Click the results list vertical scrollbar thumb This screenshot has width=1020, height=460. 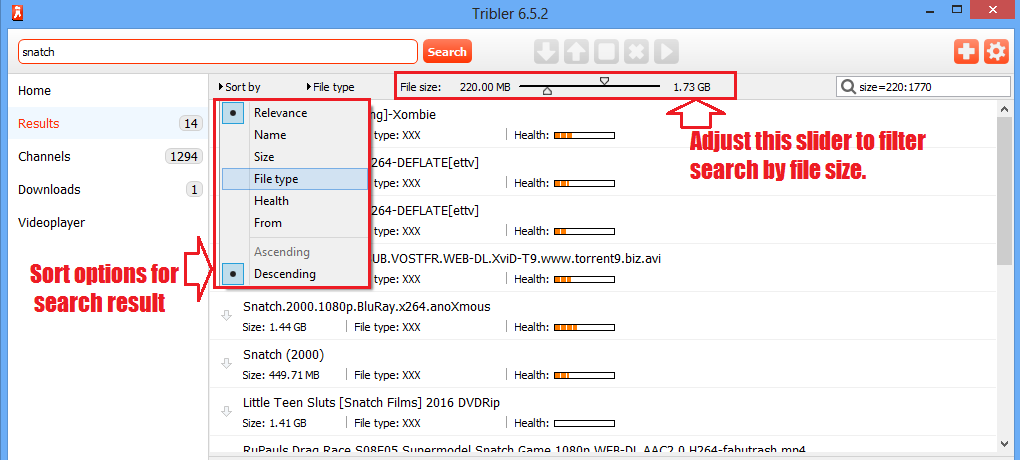point(1002,190)
